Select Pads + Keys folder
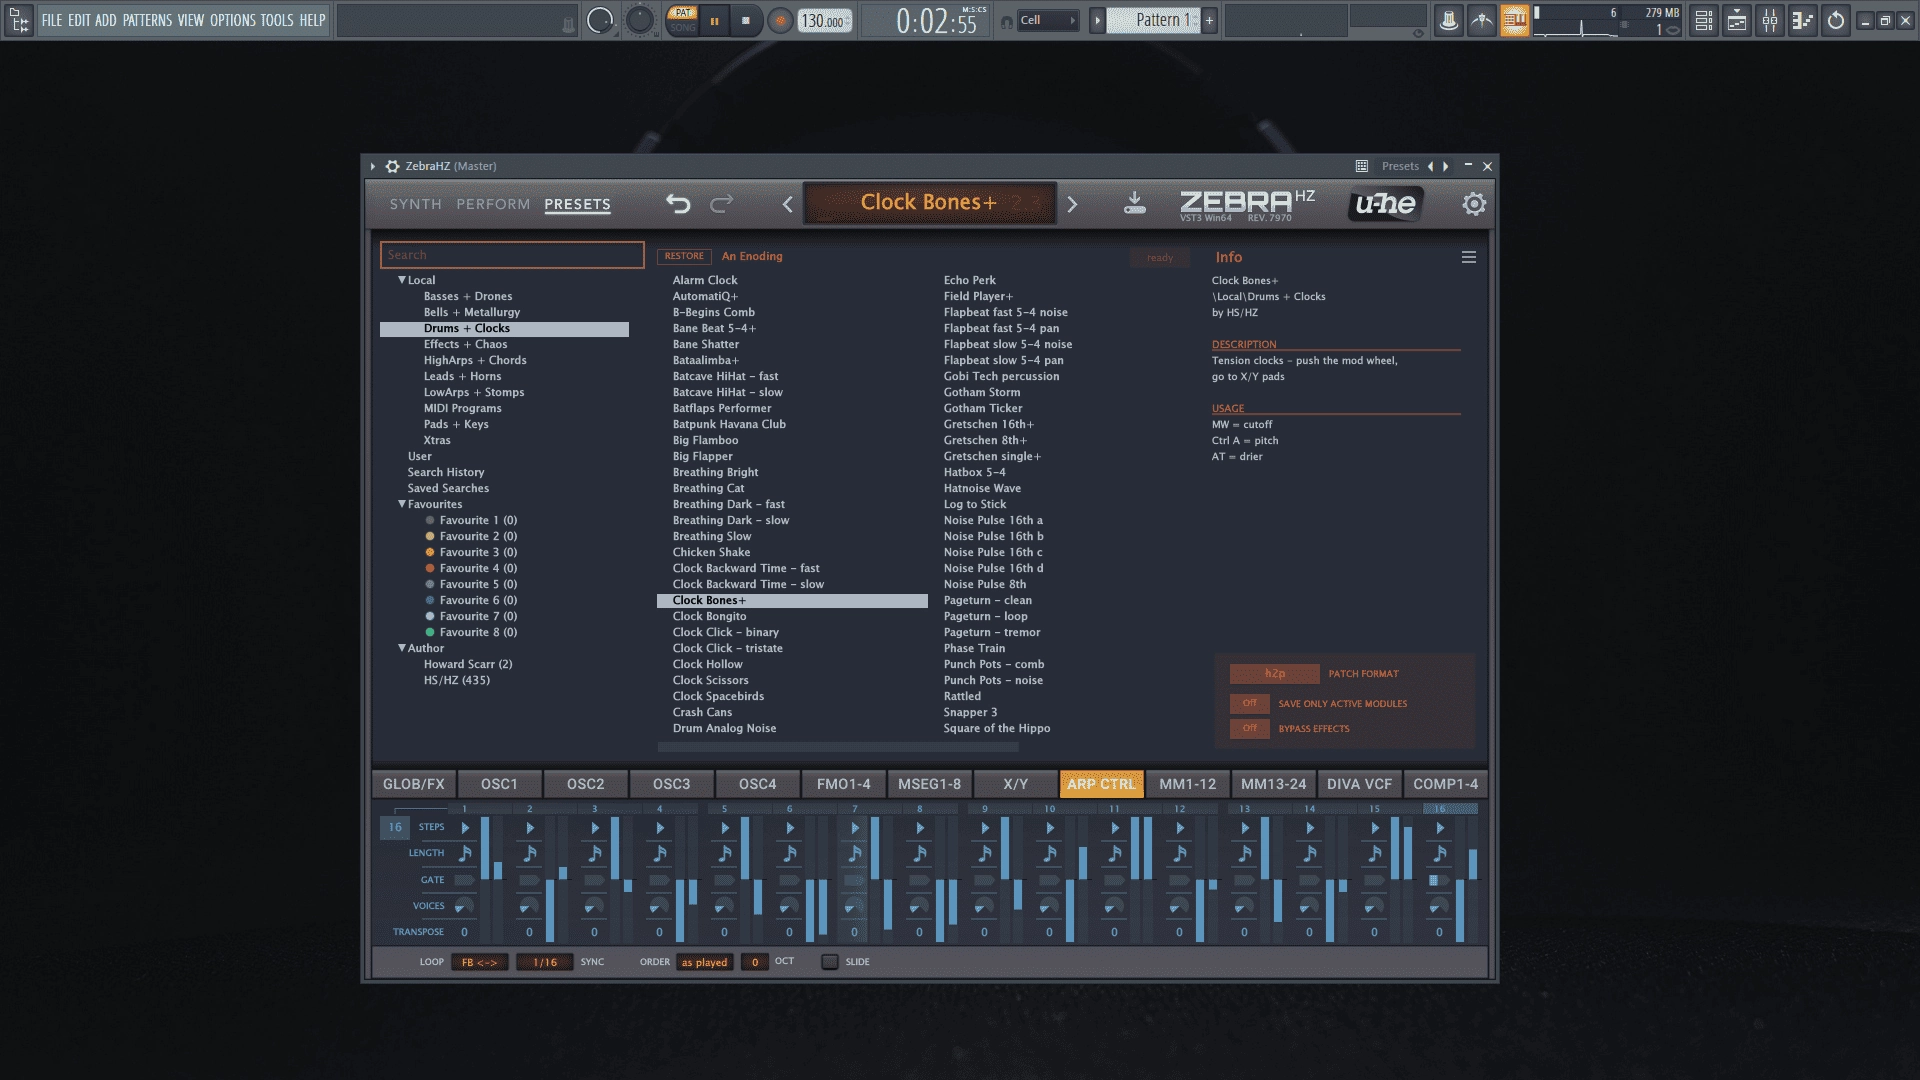This screenshot has width=1920, height=1080. click(456, 424)
